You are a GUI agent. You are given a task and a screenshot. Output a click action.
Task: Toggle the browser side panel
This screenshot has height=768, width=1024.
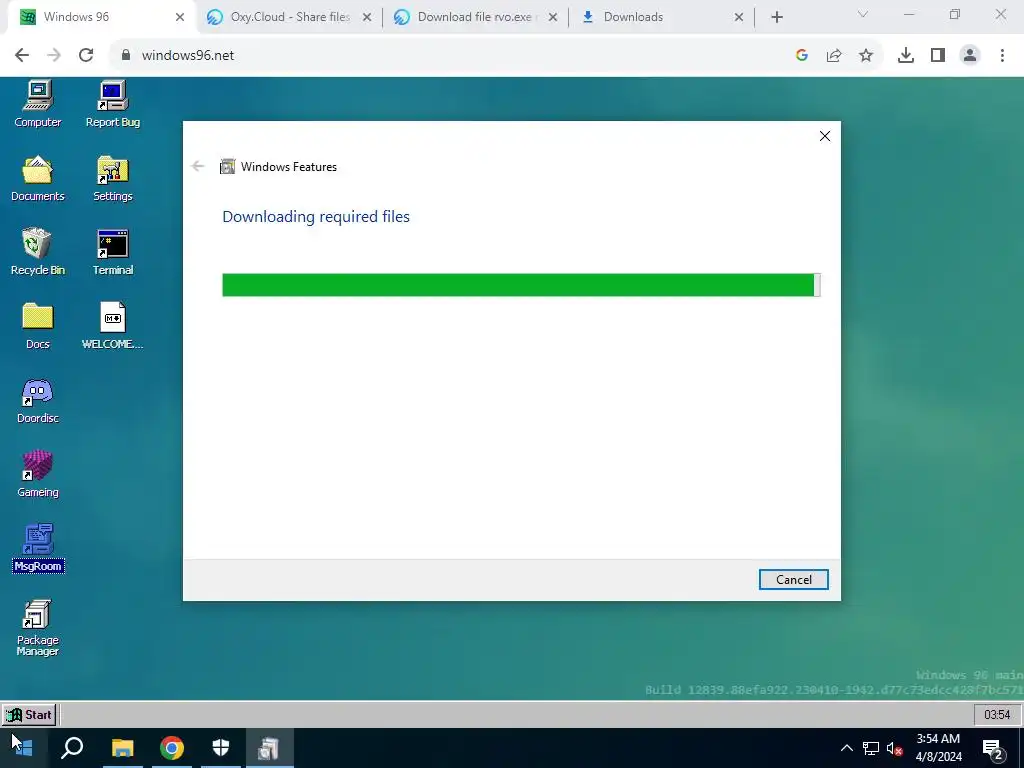coord(938,55)
